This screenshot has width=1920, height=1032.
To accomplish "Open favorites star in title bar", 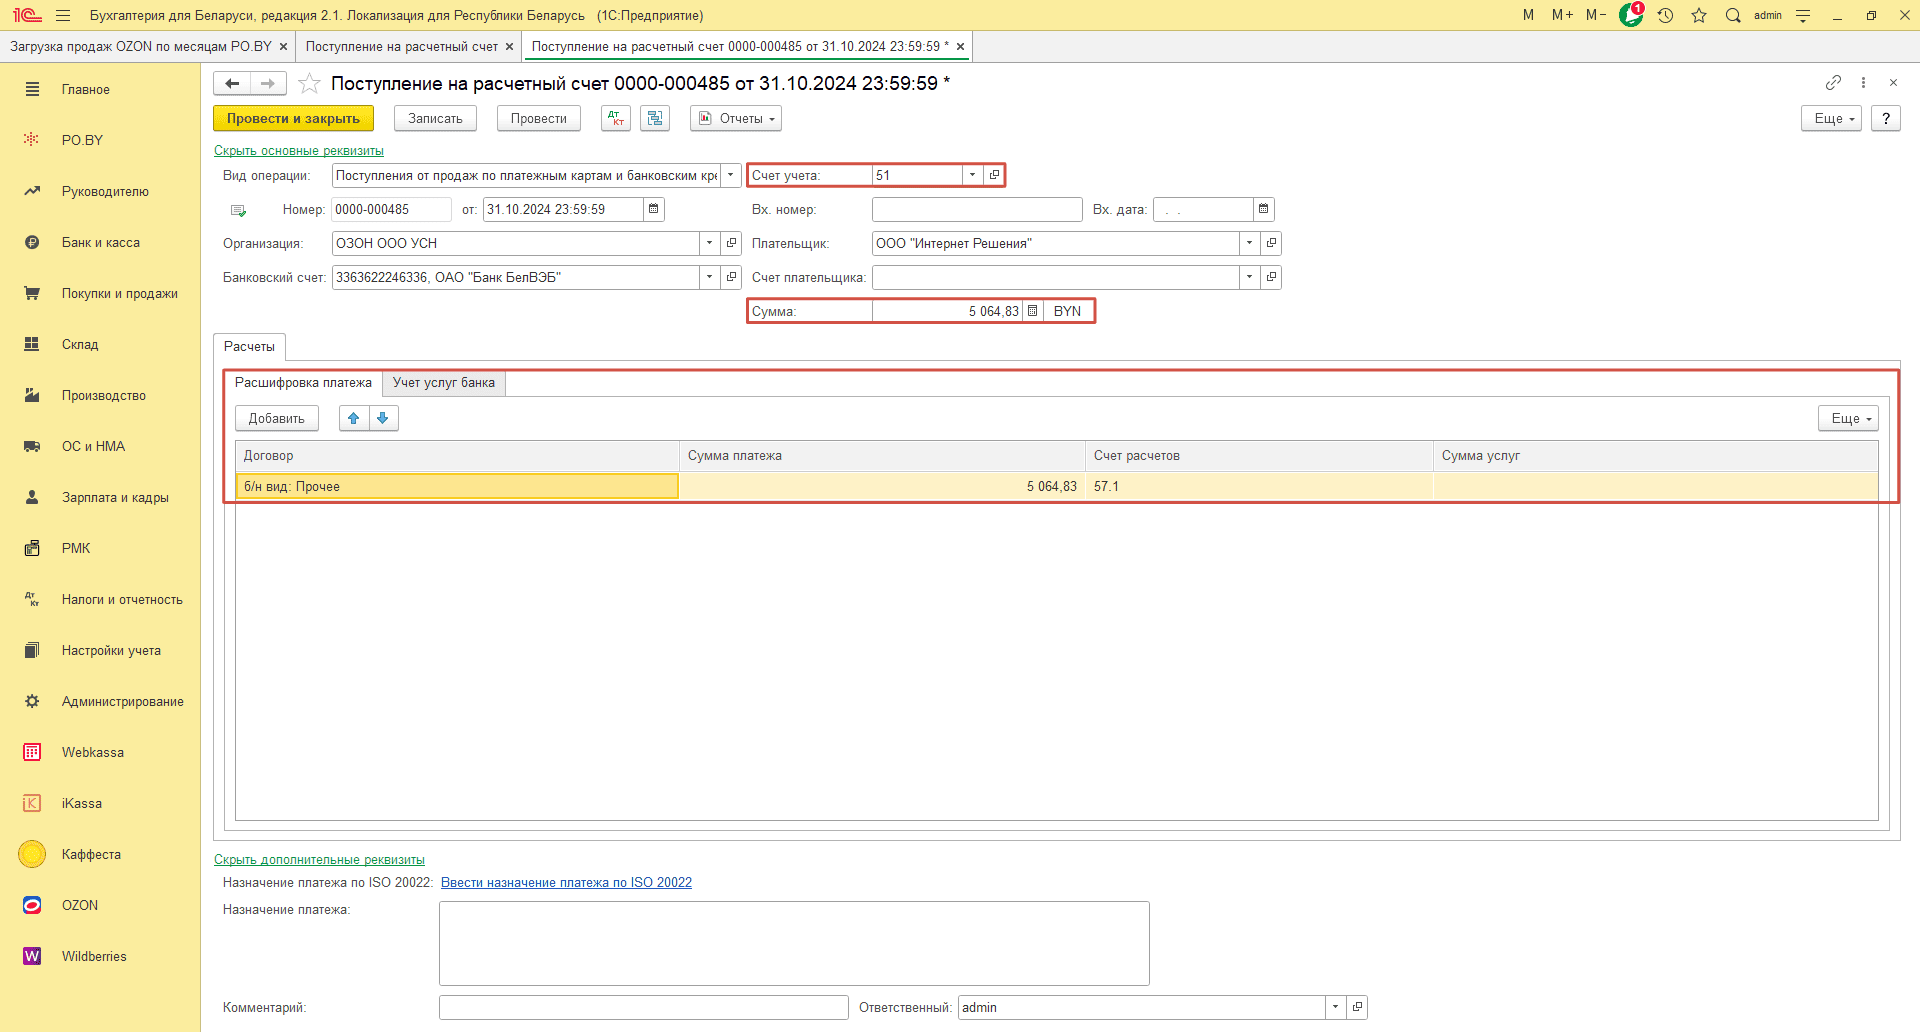I will click(1699, 15).
